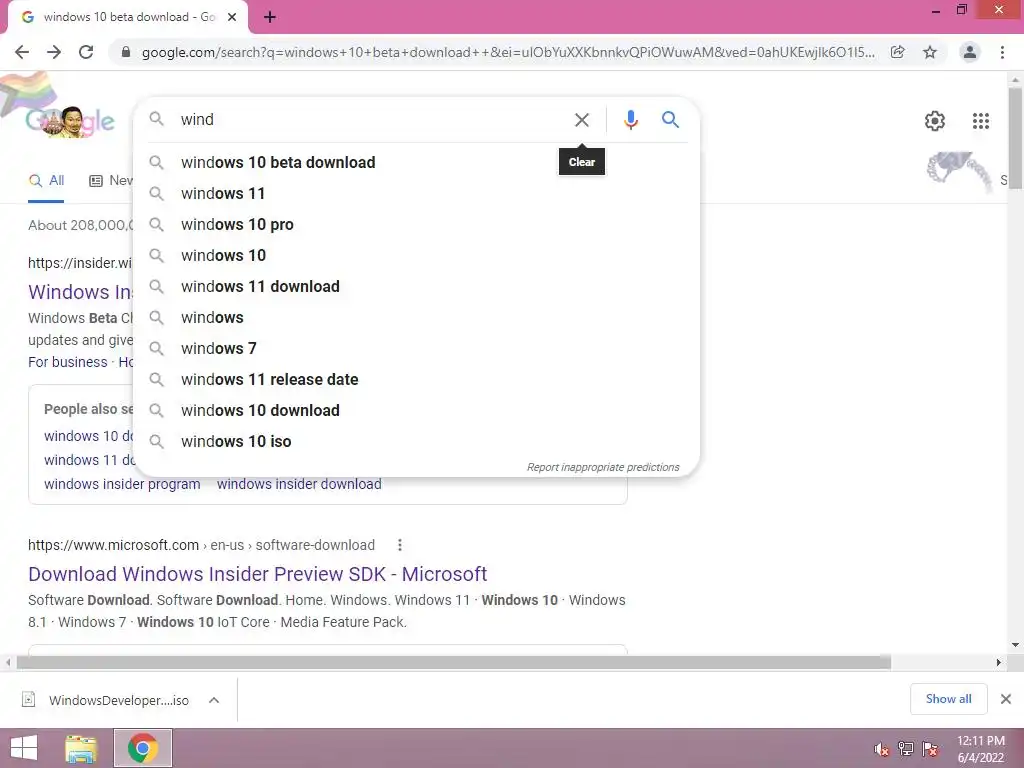
Task: Click the horizontal page scrollbar thumb
Action: tap(453, 662)
